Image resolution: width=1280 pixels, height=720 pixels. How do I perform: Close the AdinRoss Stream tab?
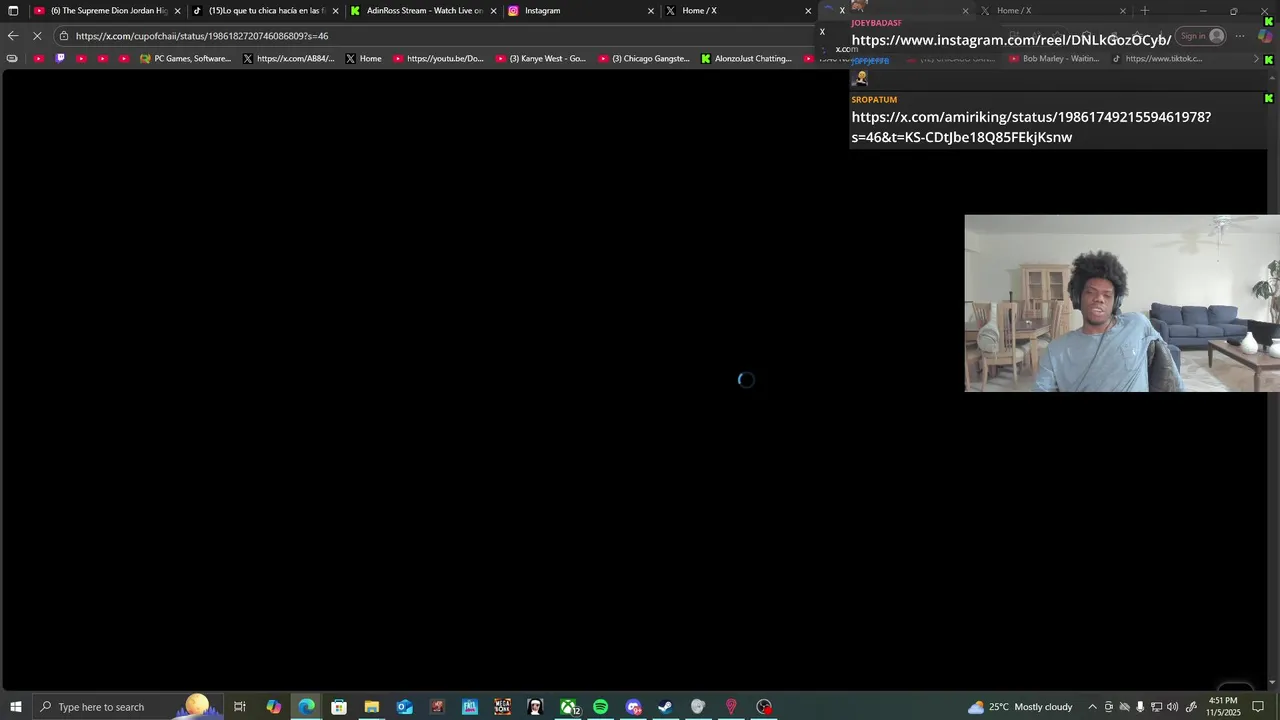pos(493,11)
